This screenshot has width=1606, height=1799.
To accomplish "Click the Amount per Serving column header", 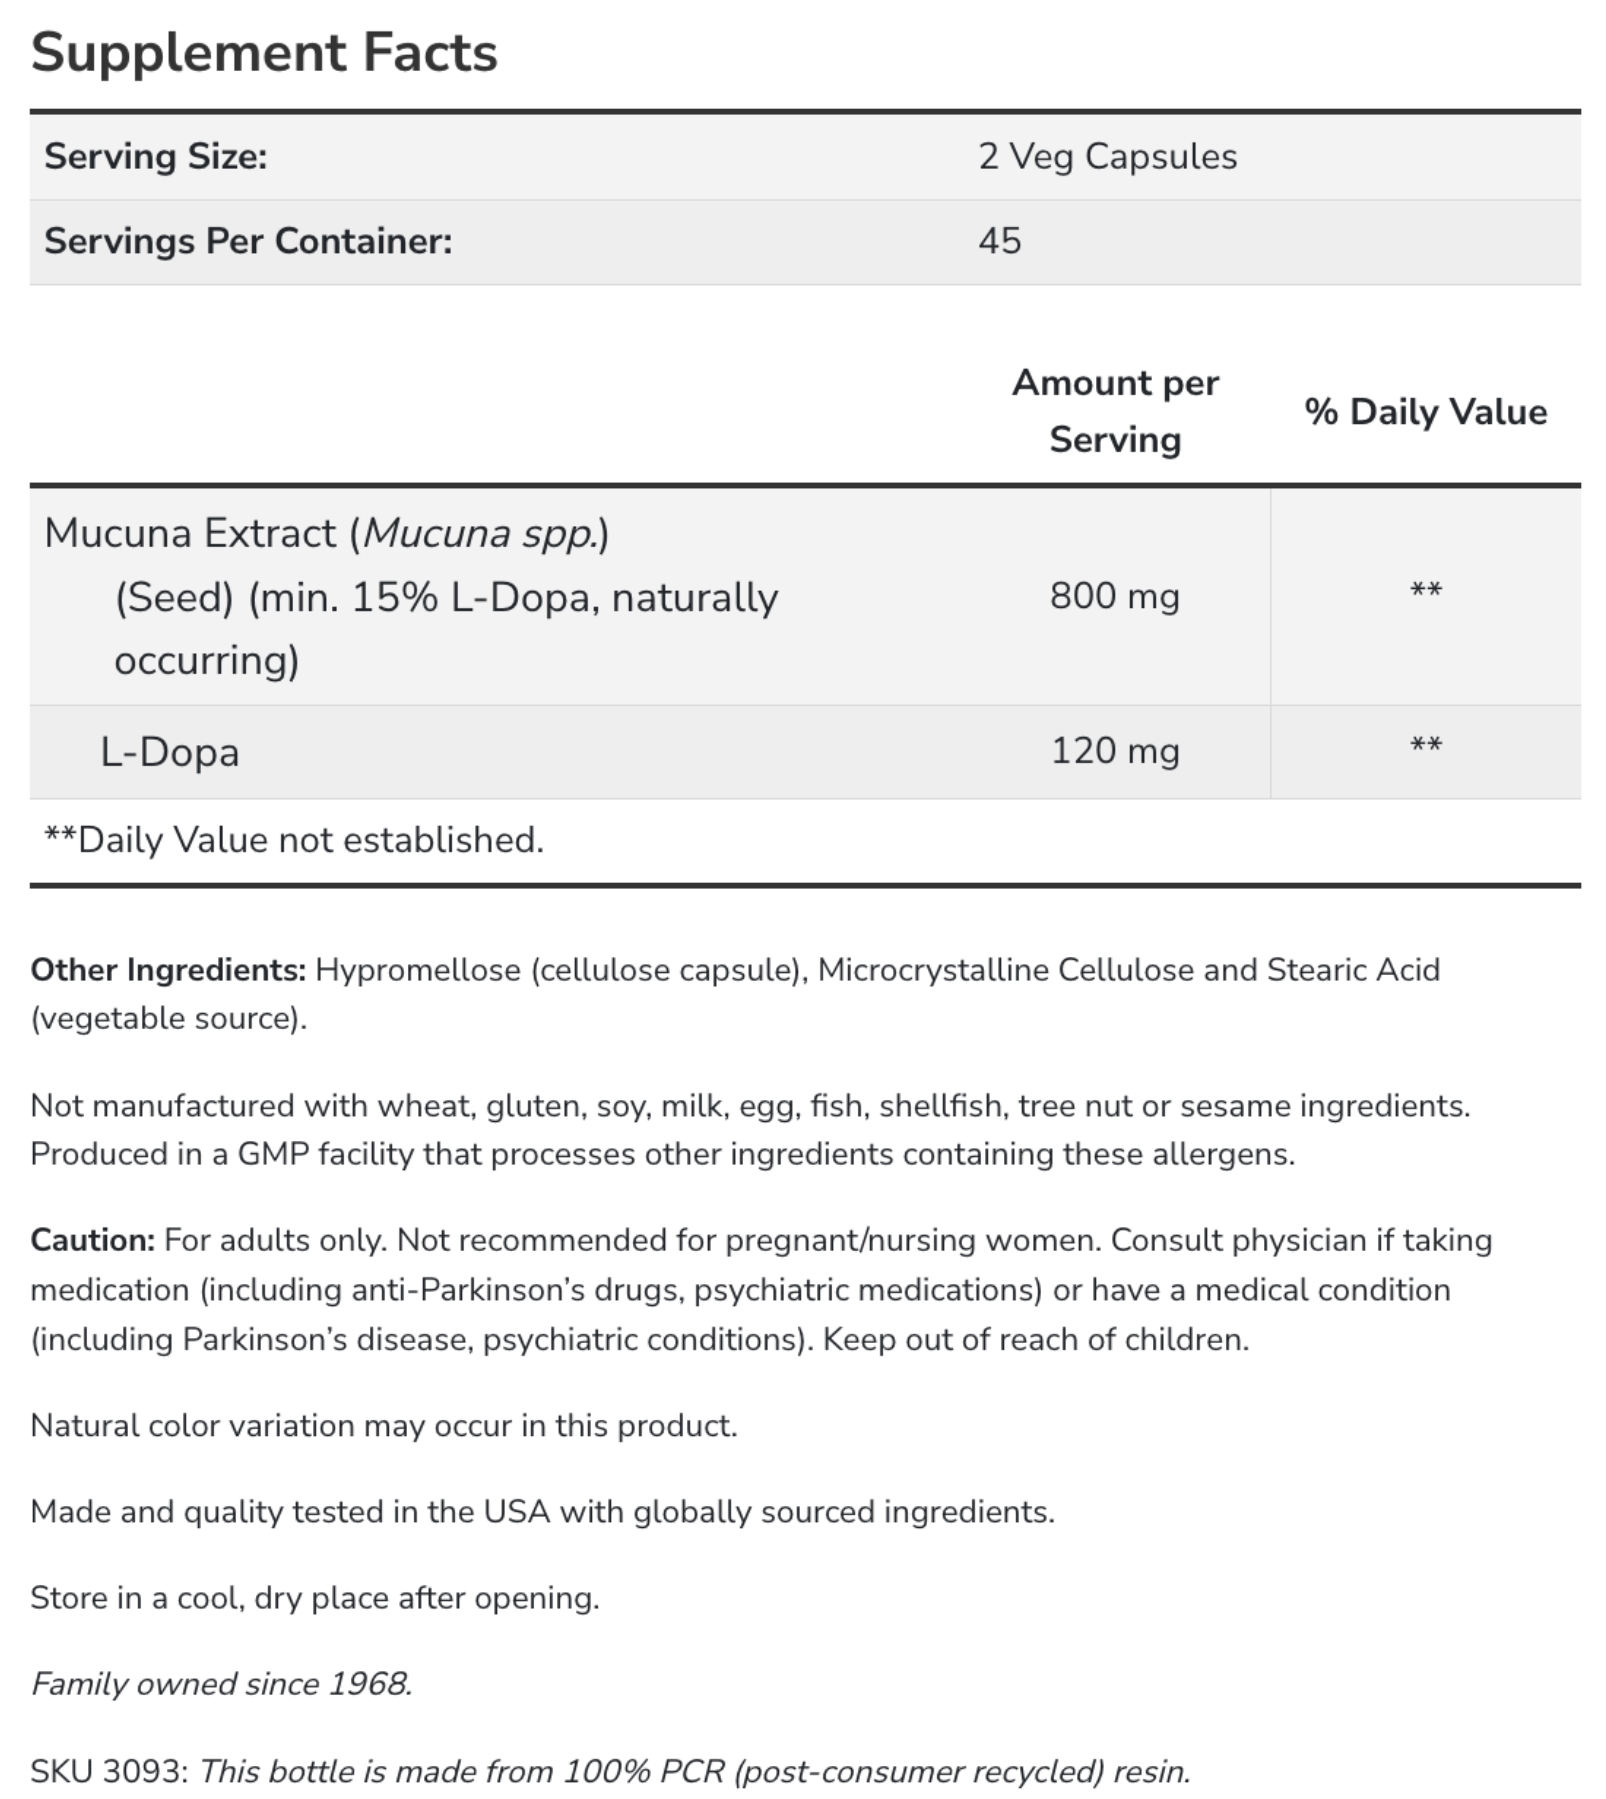I will pos(1115,411).
